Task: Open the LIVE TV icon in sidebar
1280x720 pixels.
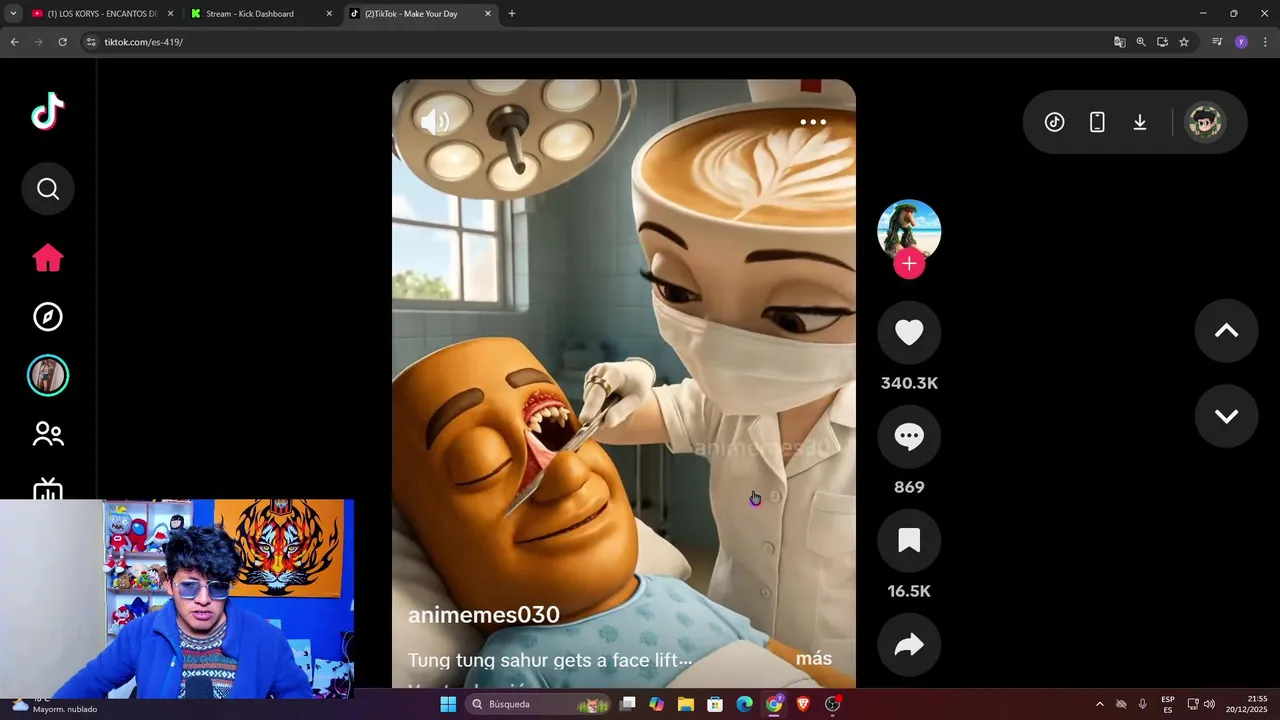Action: click(x=48, y=490)
